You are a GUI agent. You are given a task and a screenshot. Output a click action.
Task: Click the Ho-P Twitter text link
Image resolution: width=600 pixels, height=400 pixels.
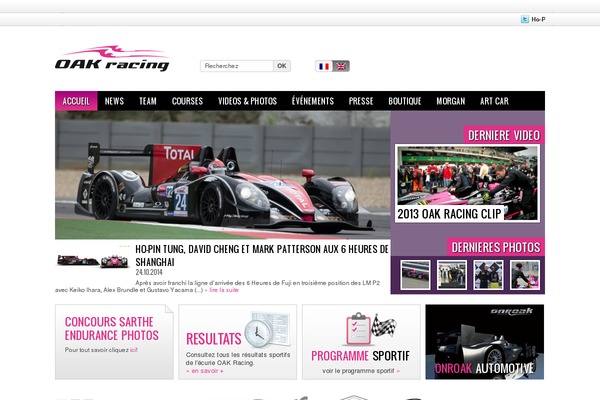coord(538,20)
